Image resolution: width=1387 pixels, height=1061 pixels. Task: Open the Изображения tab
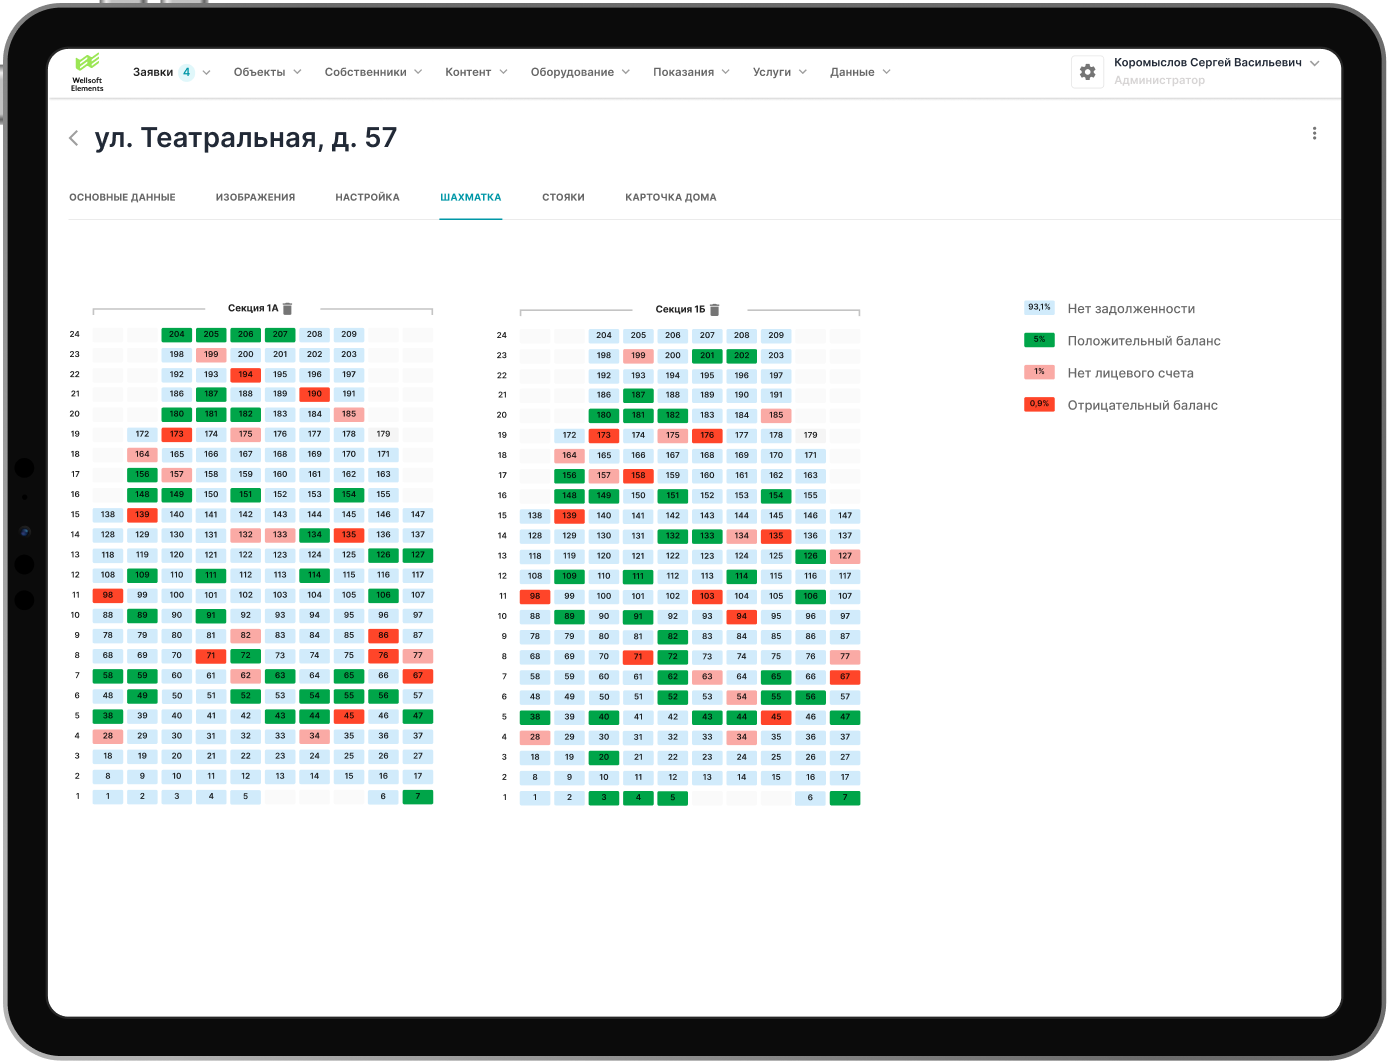(x=255, y=198)
